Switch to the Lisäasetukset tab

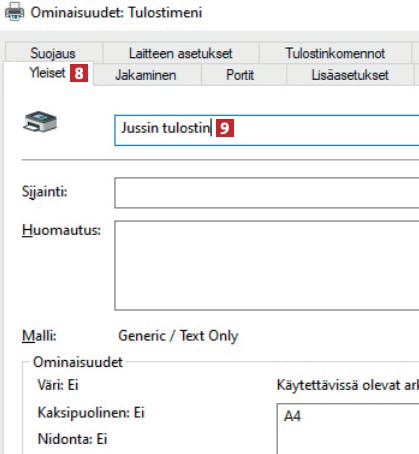350,75
